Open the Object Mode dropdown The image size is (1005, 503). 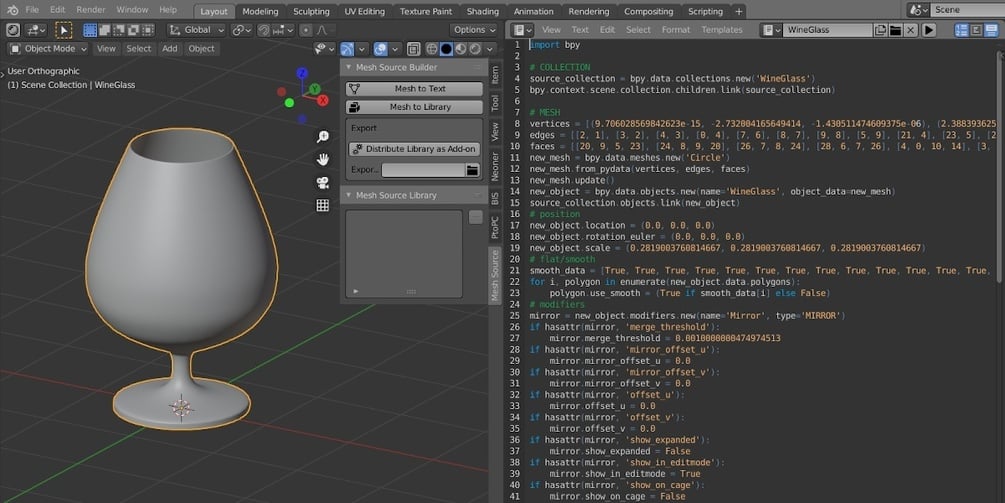(x=49, y=49)
